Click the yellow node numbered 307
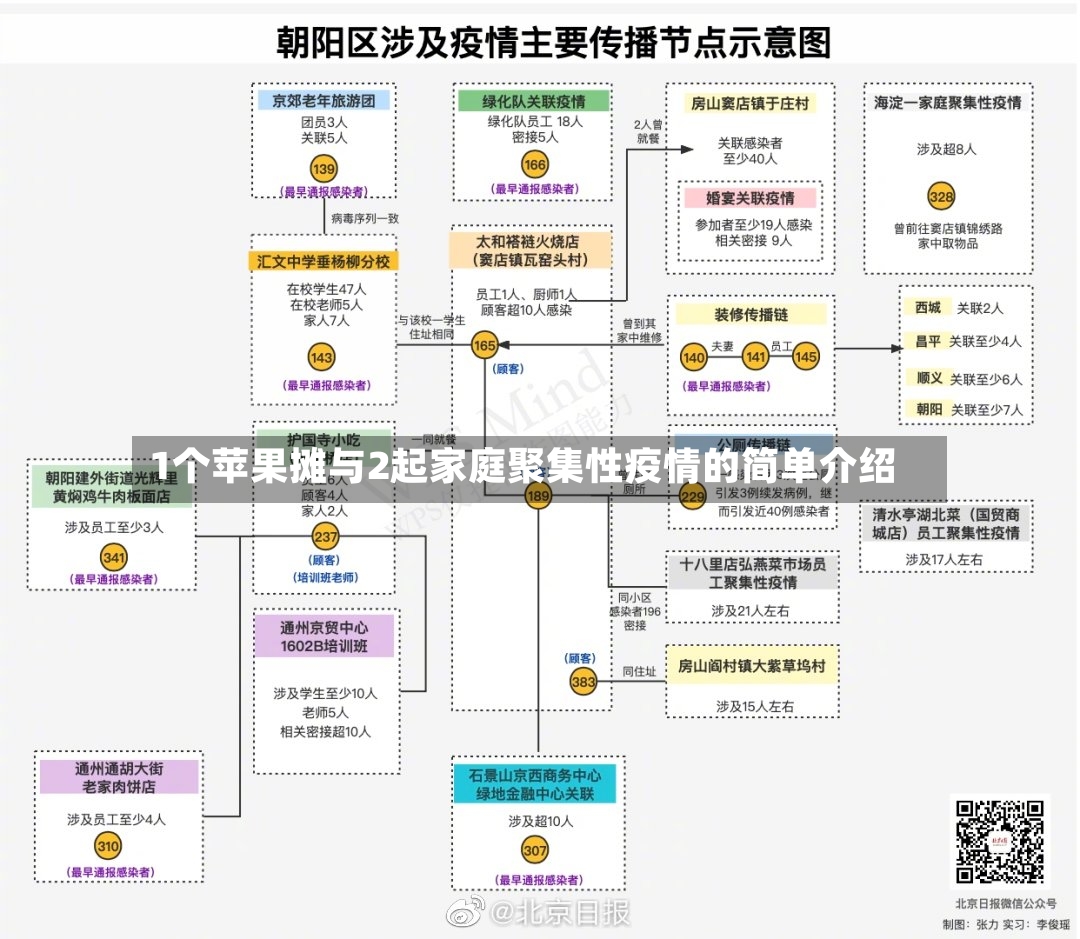Viewport: 1080px width, 939px height. pos(534,850)
